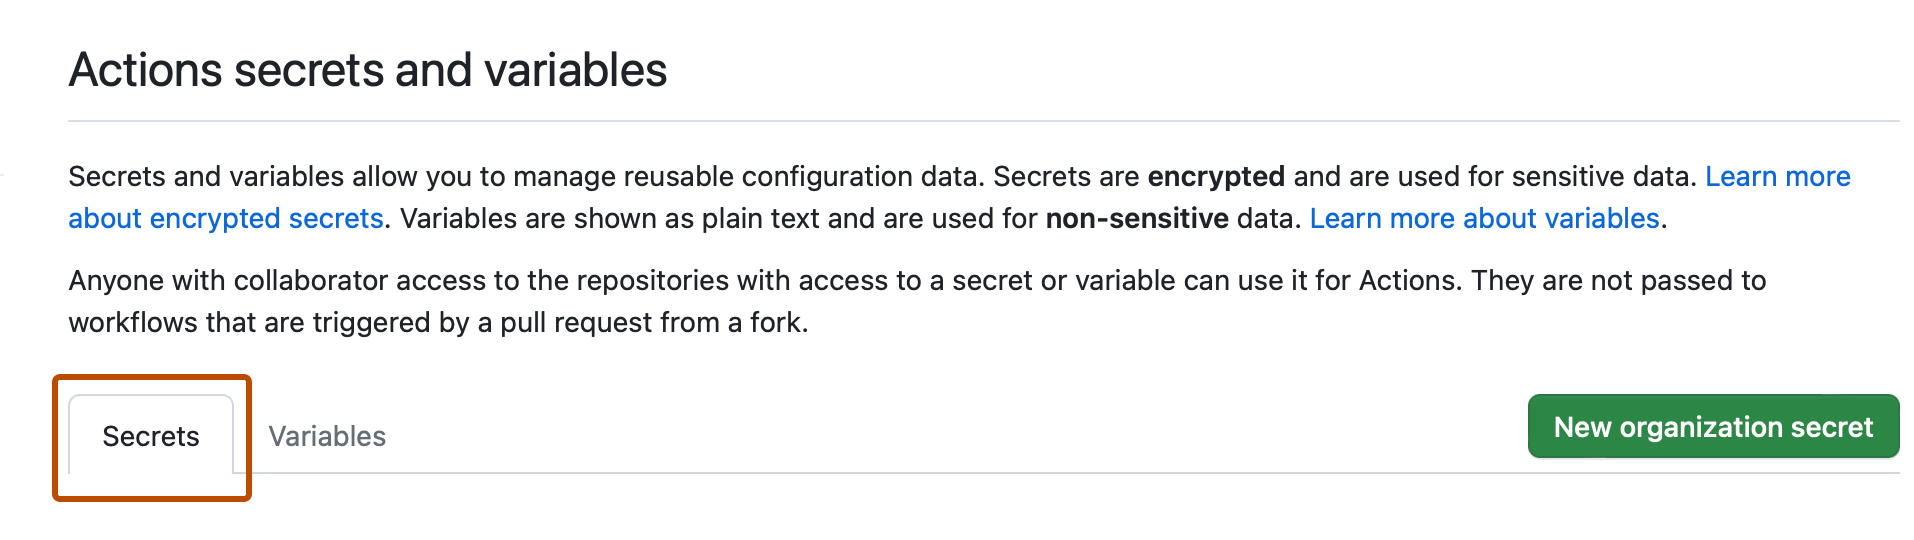Click 'They are not passed to' text
1914x540 pixels.
click(1618, 280)
